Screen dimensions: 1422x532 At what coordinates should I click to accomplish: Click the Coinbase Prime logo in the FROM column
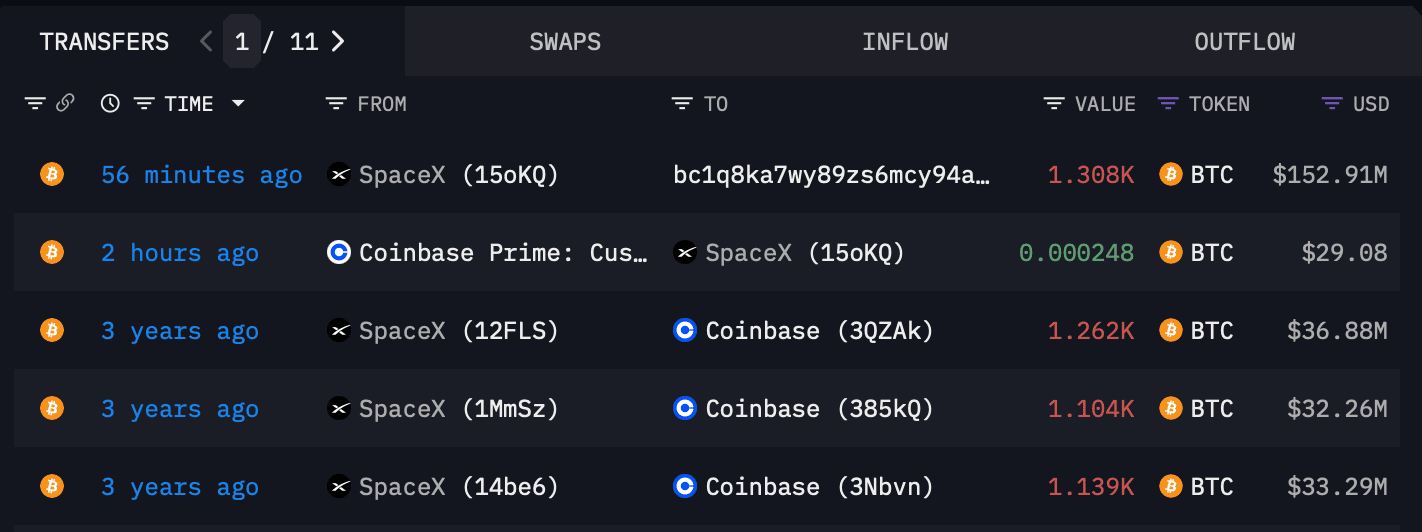(x=339, y=253)
